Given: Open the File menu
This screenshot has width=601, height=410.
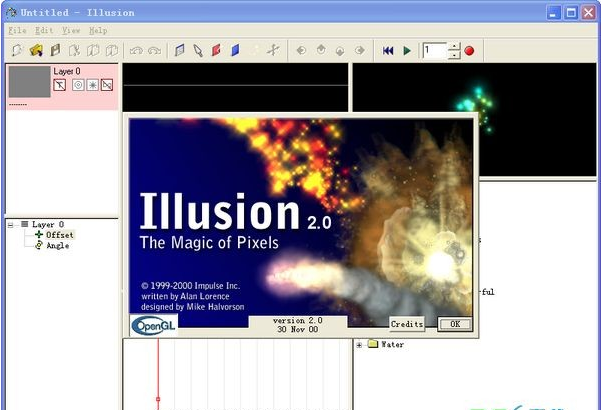Looking at the screenshot, I should (17, 31).
